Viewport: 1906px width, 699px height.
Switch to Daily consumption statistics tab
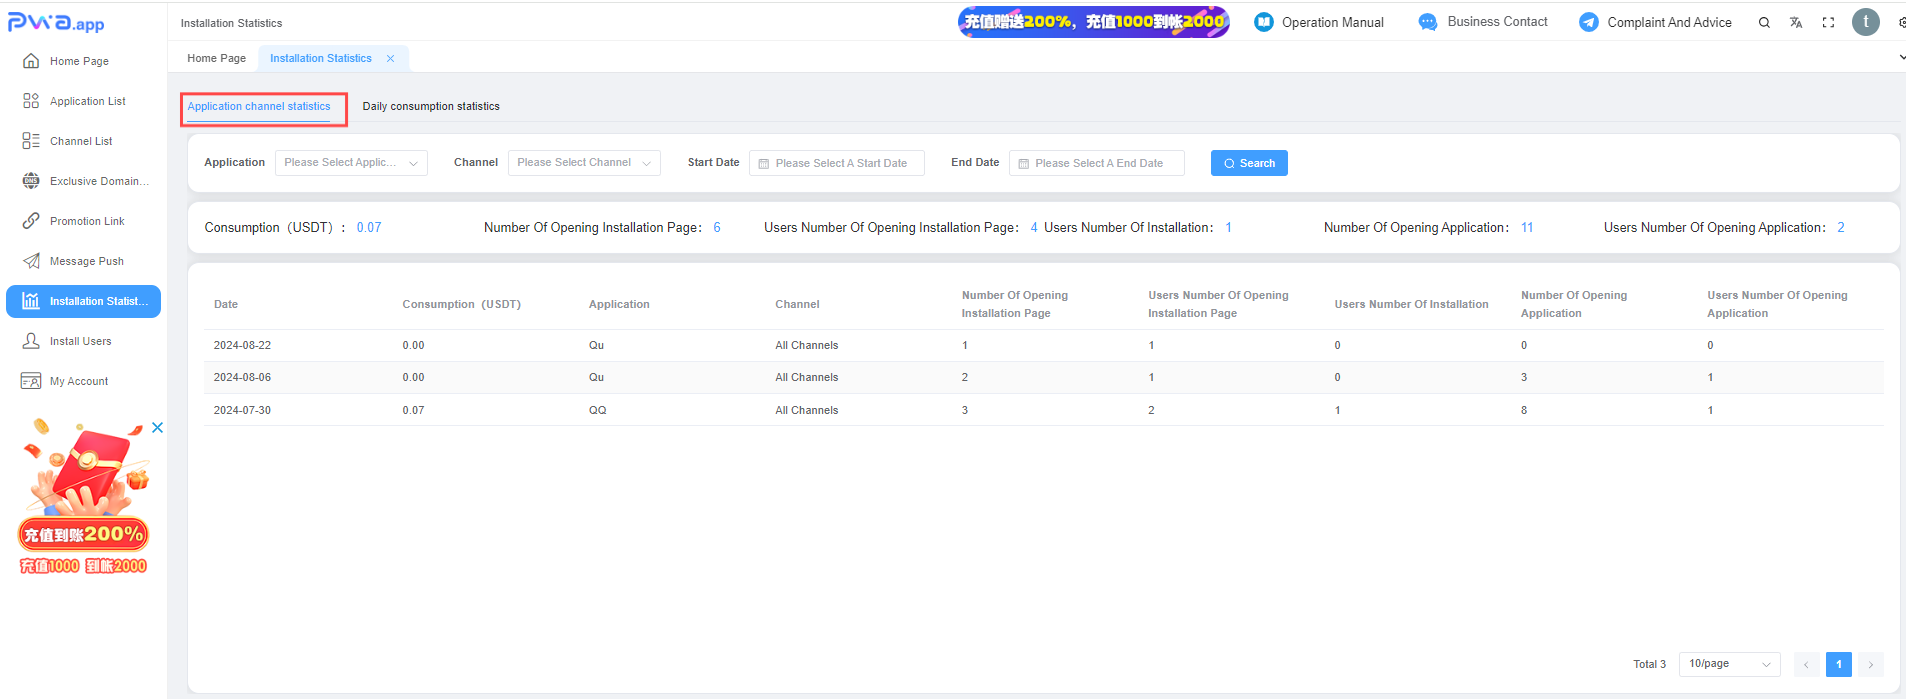click(x=431, y=106)
